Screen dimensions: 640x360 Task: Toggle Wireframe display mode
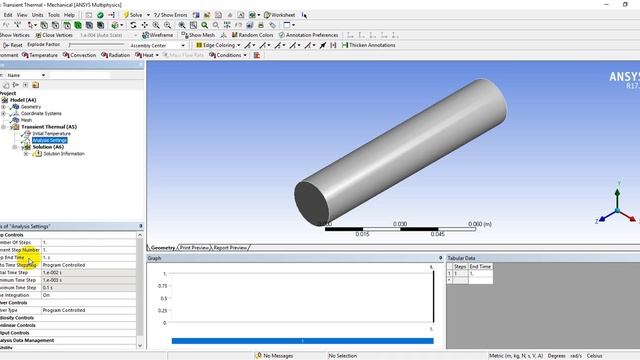pos(158,35)
